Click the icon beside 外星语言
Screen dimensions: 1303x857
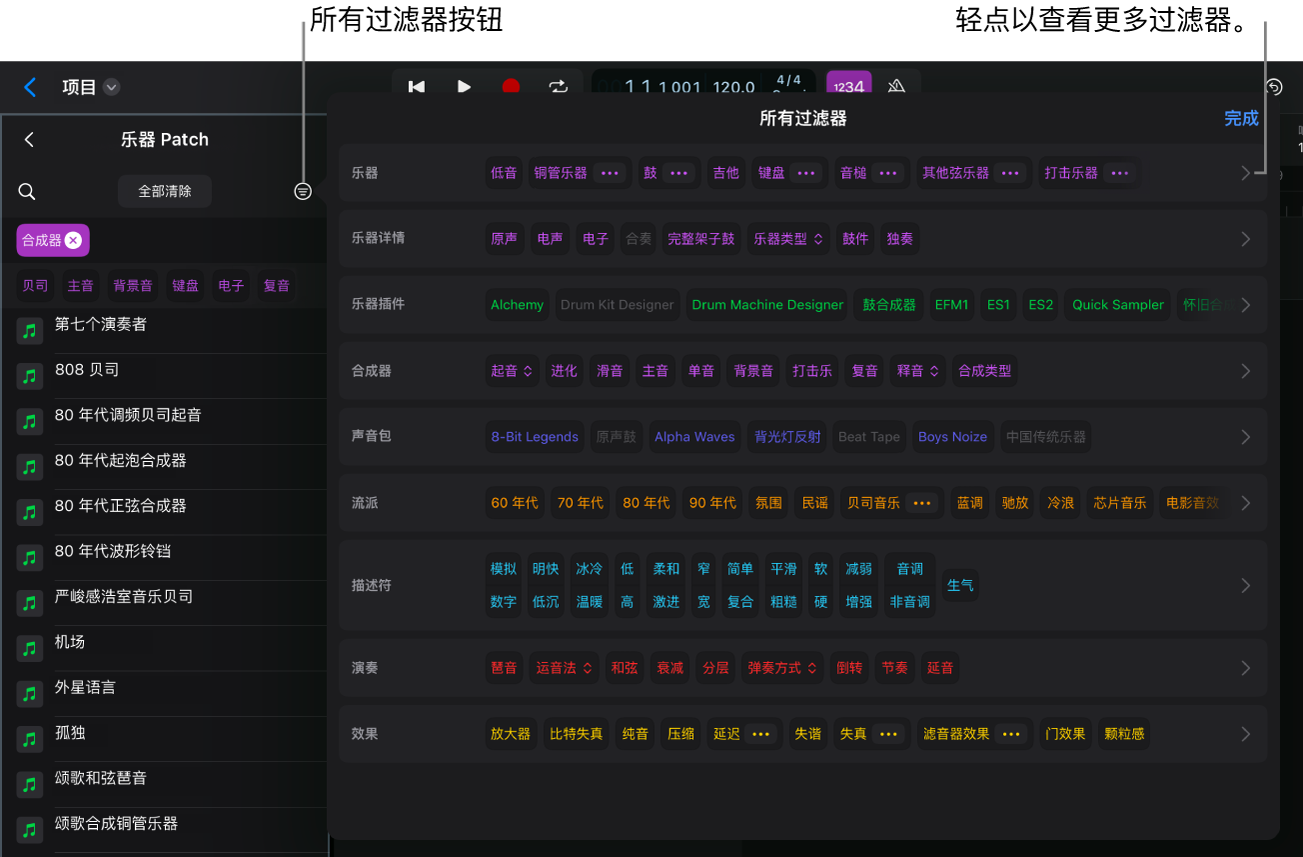[30, 693]
